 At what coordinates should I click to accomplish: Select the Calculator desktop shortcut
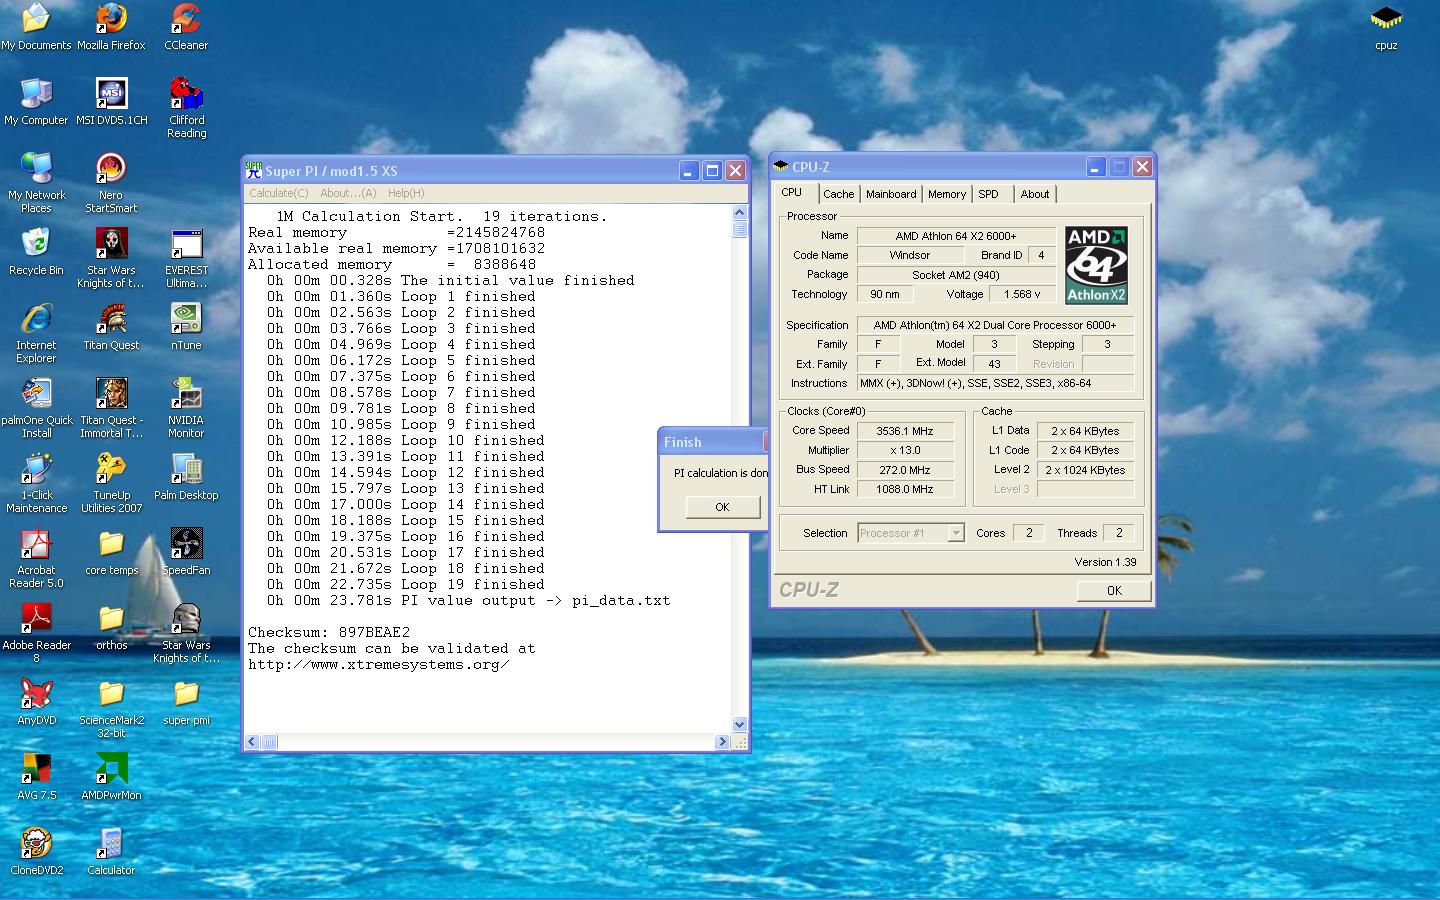(x=111, y=852)
